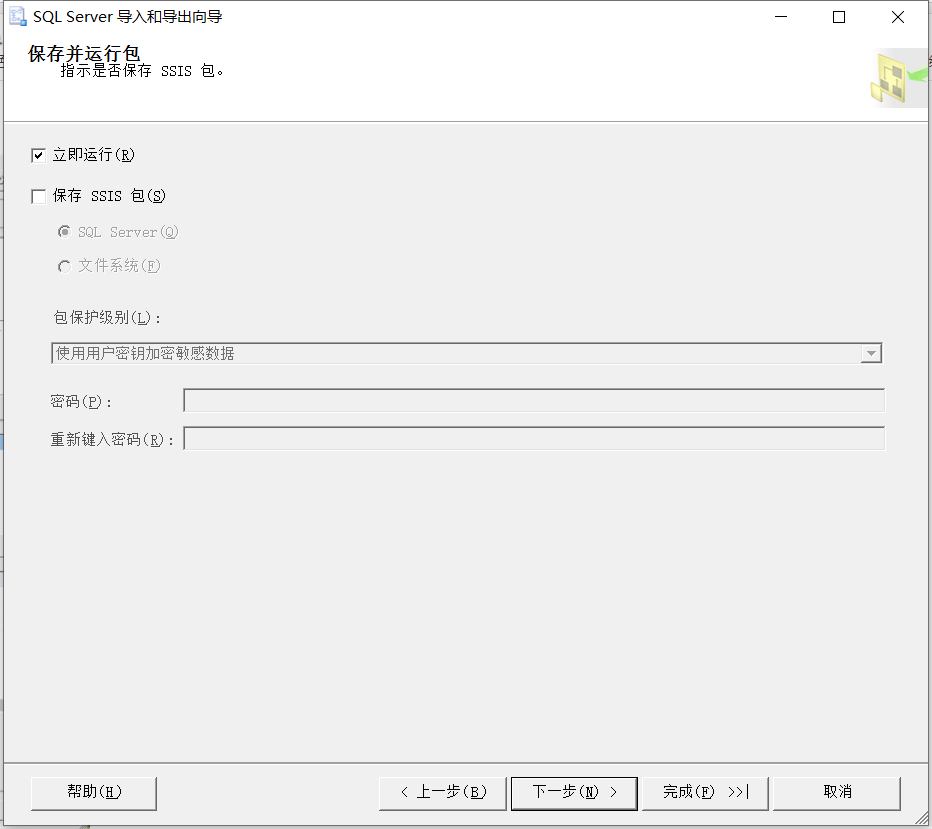Click the 上一步 button

442,792
